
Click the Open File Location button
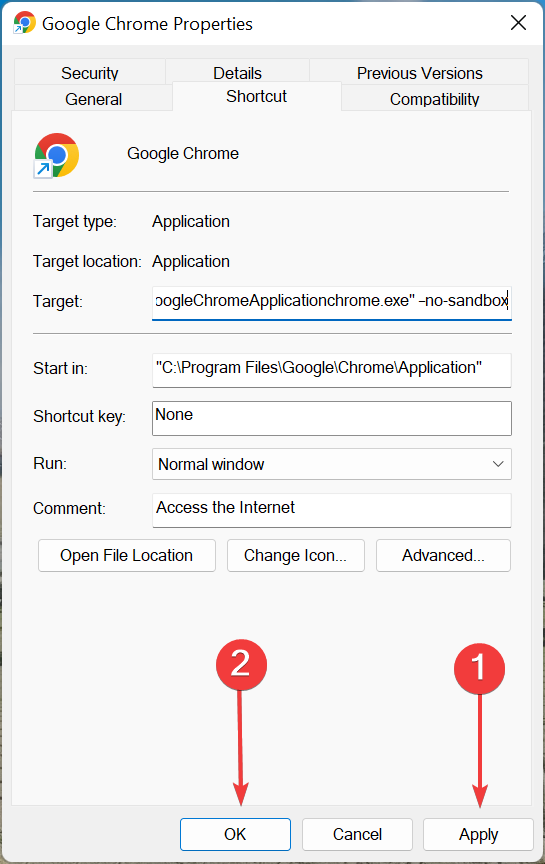pyautogui.click(x=127, y=555)
